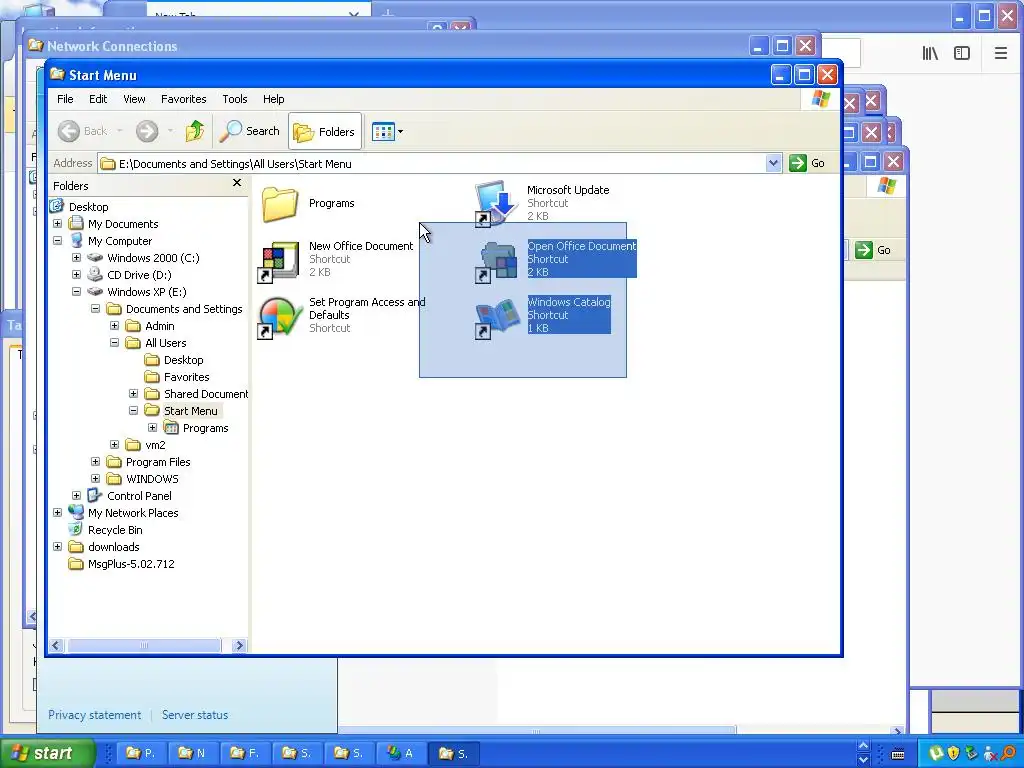Viewport: 1024px width, 768px height.
Task: Open the Privacy statement link
Action: click(x=95, y=715)
